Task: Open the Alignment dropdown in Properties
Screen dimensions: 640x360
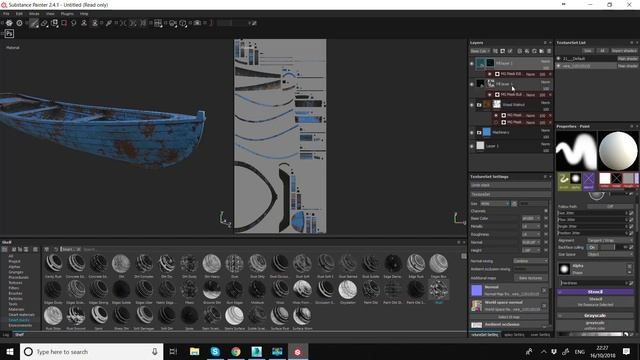Action: tap(610, 240)
